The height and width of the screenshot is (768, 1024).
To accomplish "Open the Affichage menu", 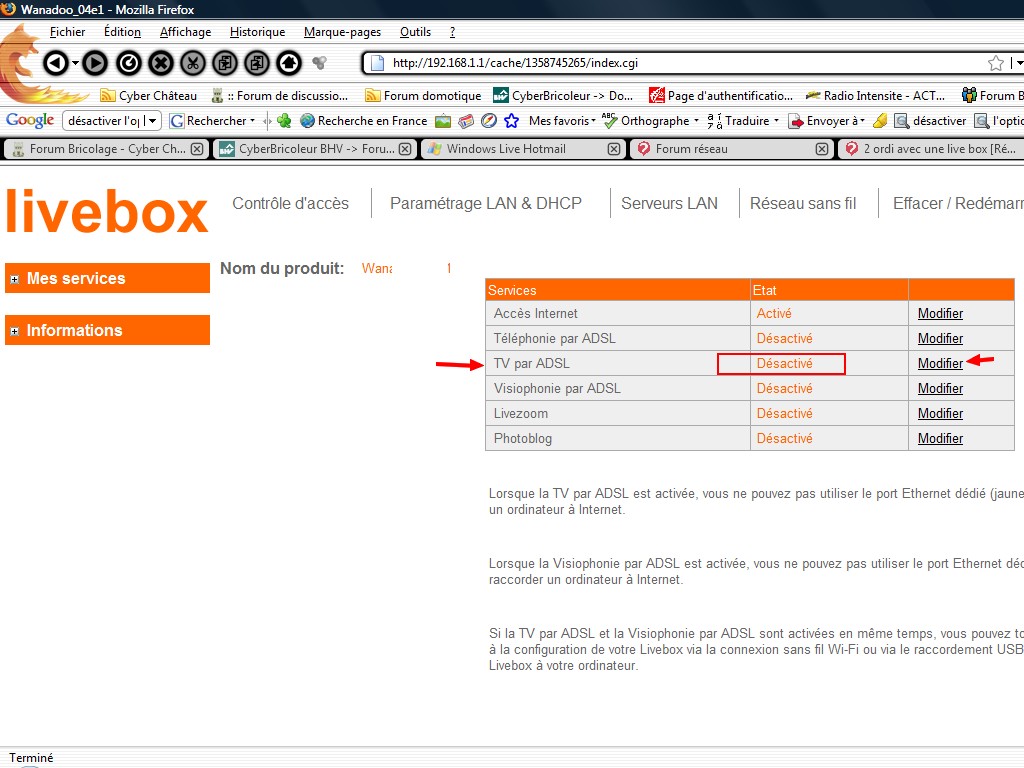I will tap(185, 32).
